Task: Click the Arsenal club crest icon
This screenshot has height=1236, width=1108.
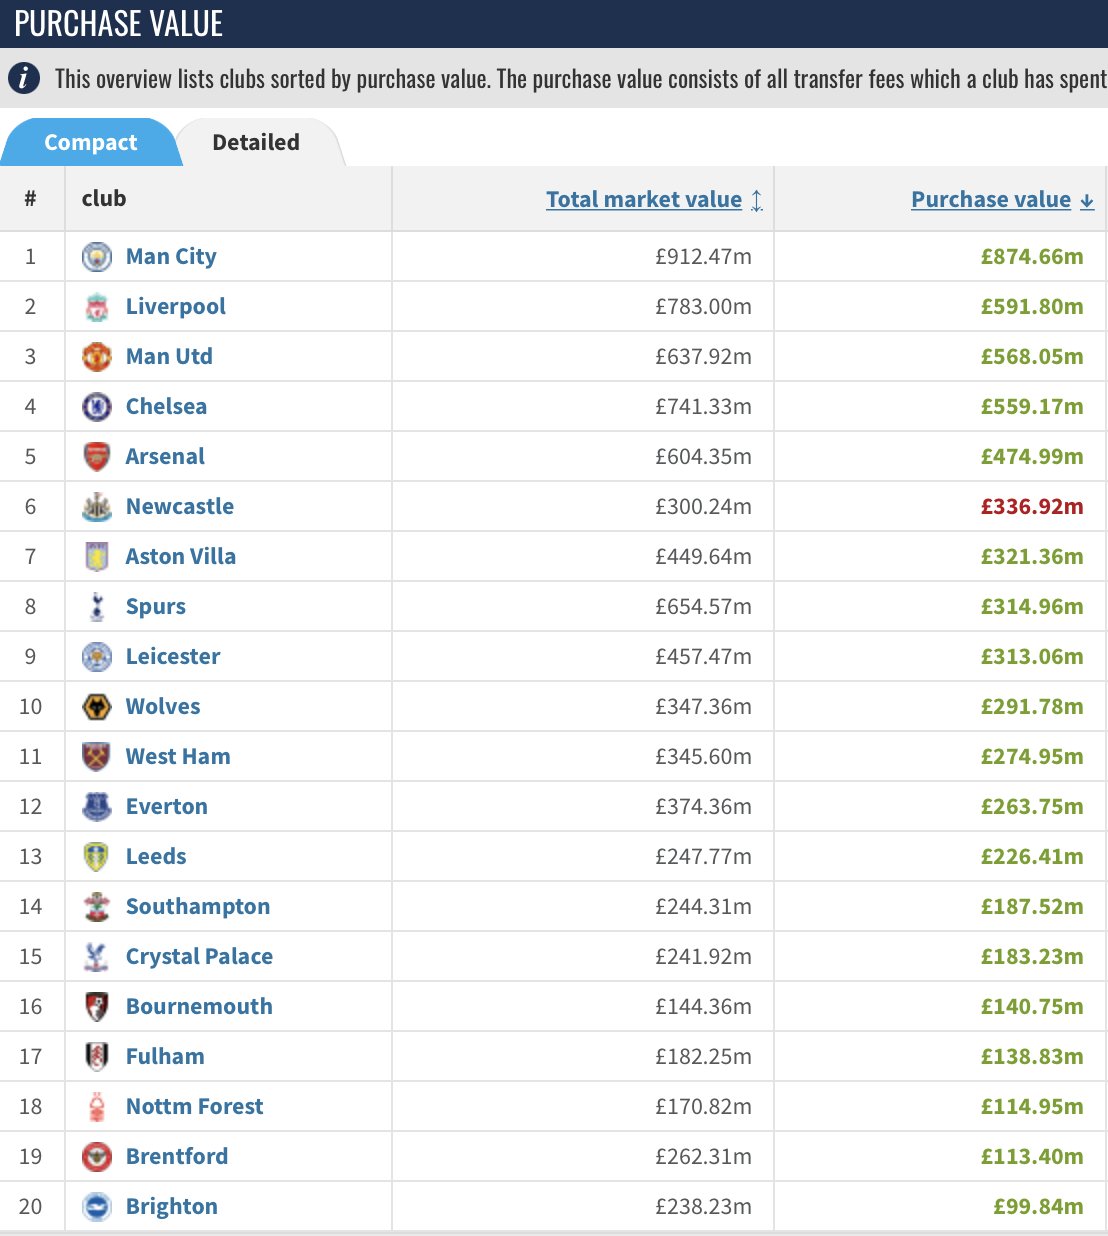Action: (x=96, y=457)
